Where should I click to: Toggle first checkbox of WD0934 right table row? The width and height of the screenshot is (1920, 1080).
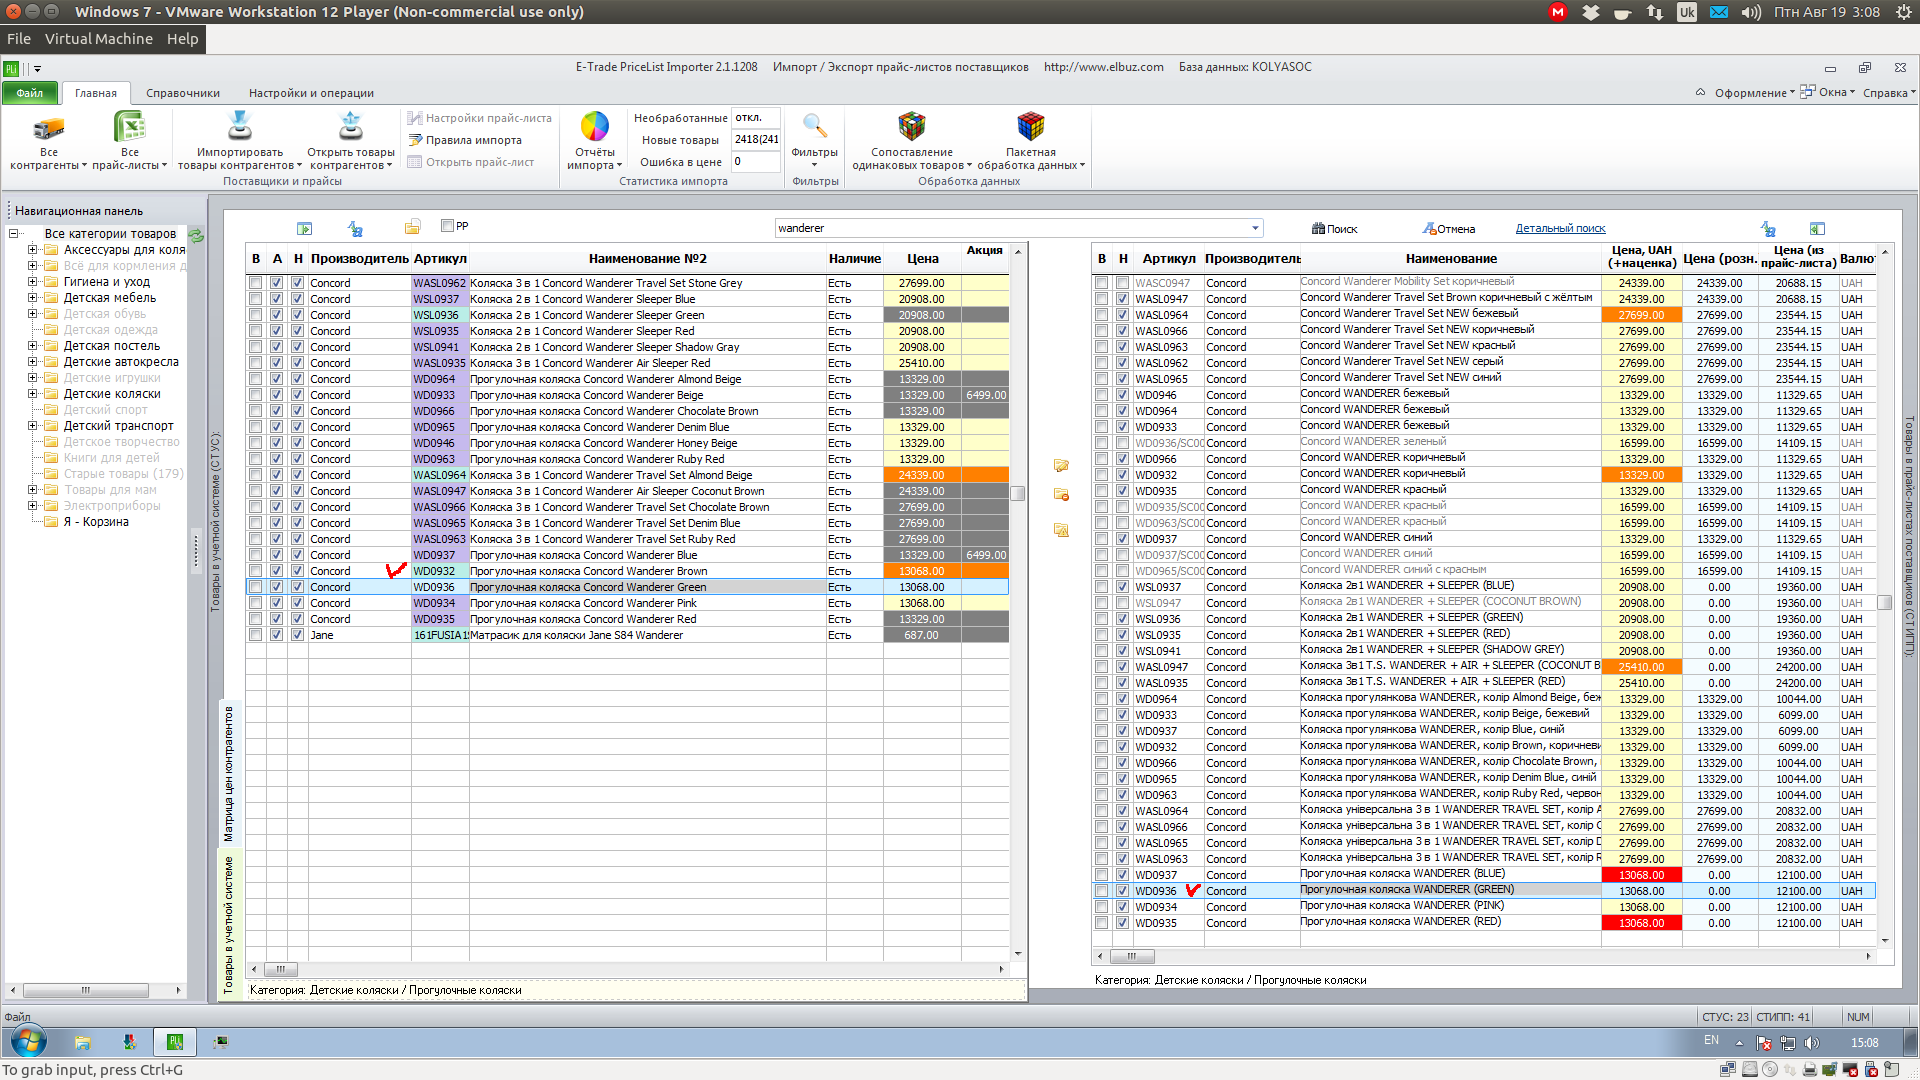tap(1102, 907)
